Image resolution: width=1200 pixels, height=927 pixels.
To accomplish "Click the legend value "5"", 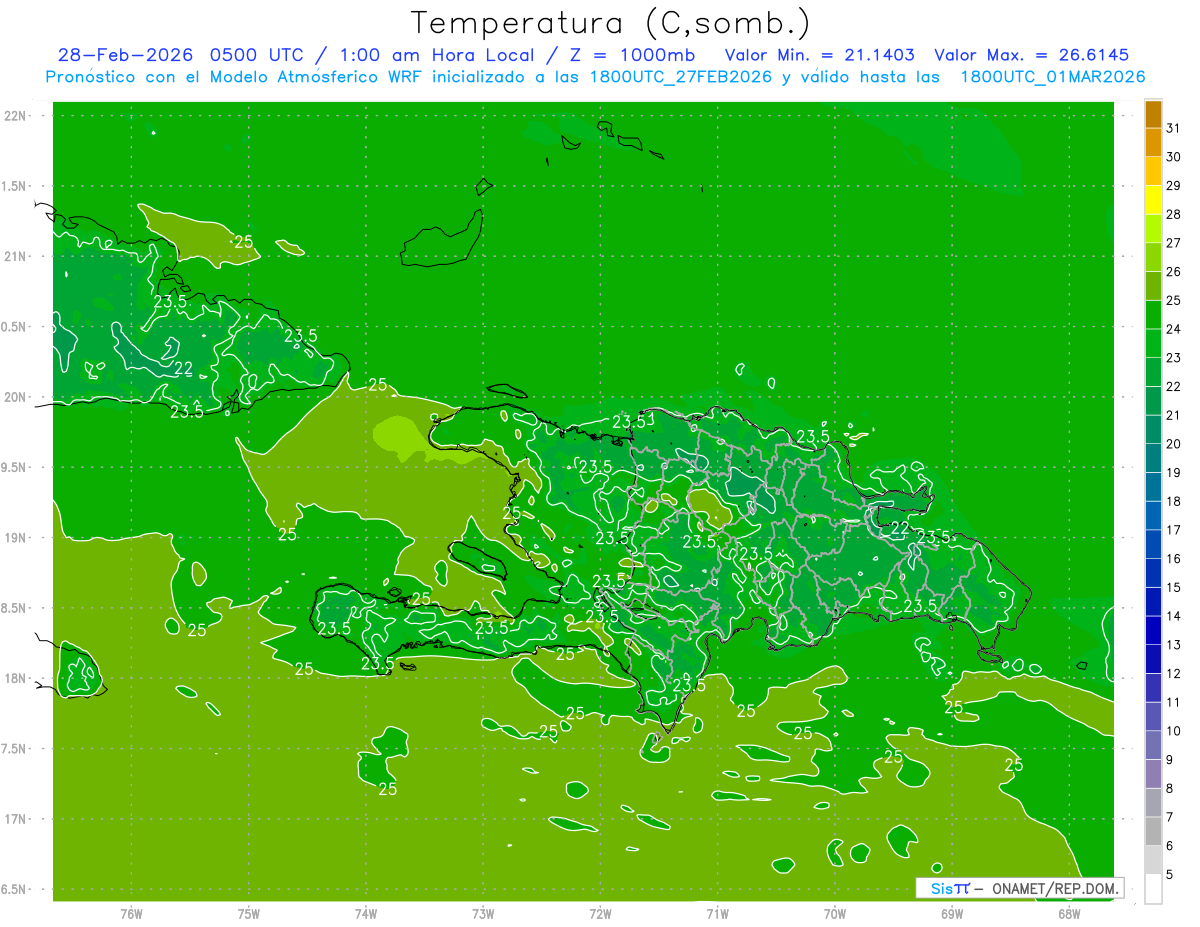I will point(1169,874).
